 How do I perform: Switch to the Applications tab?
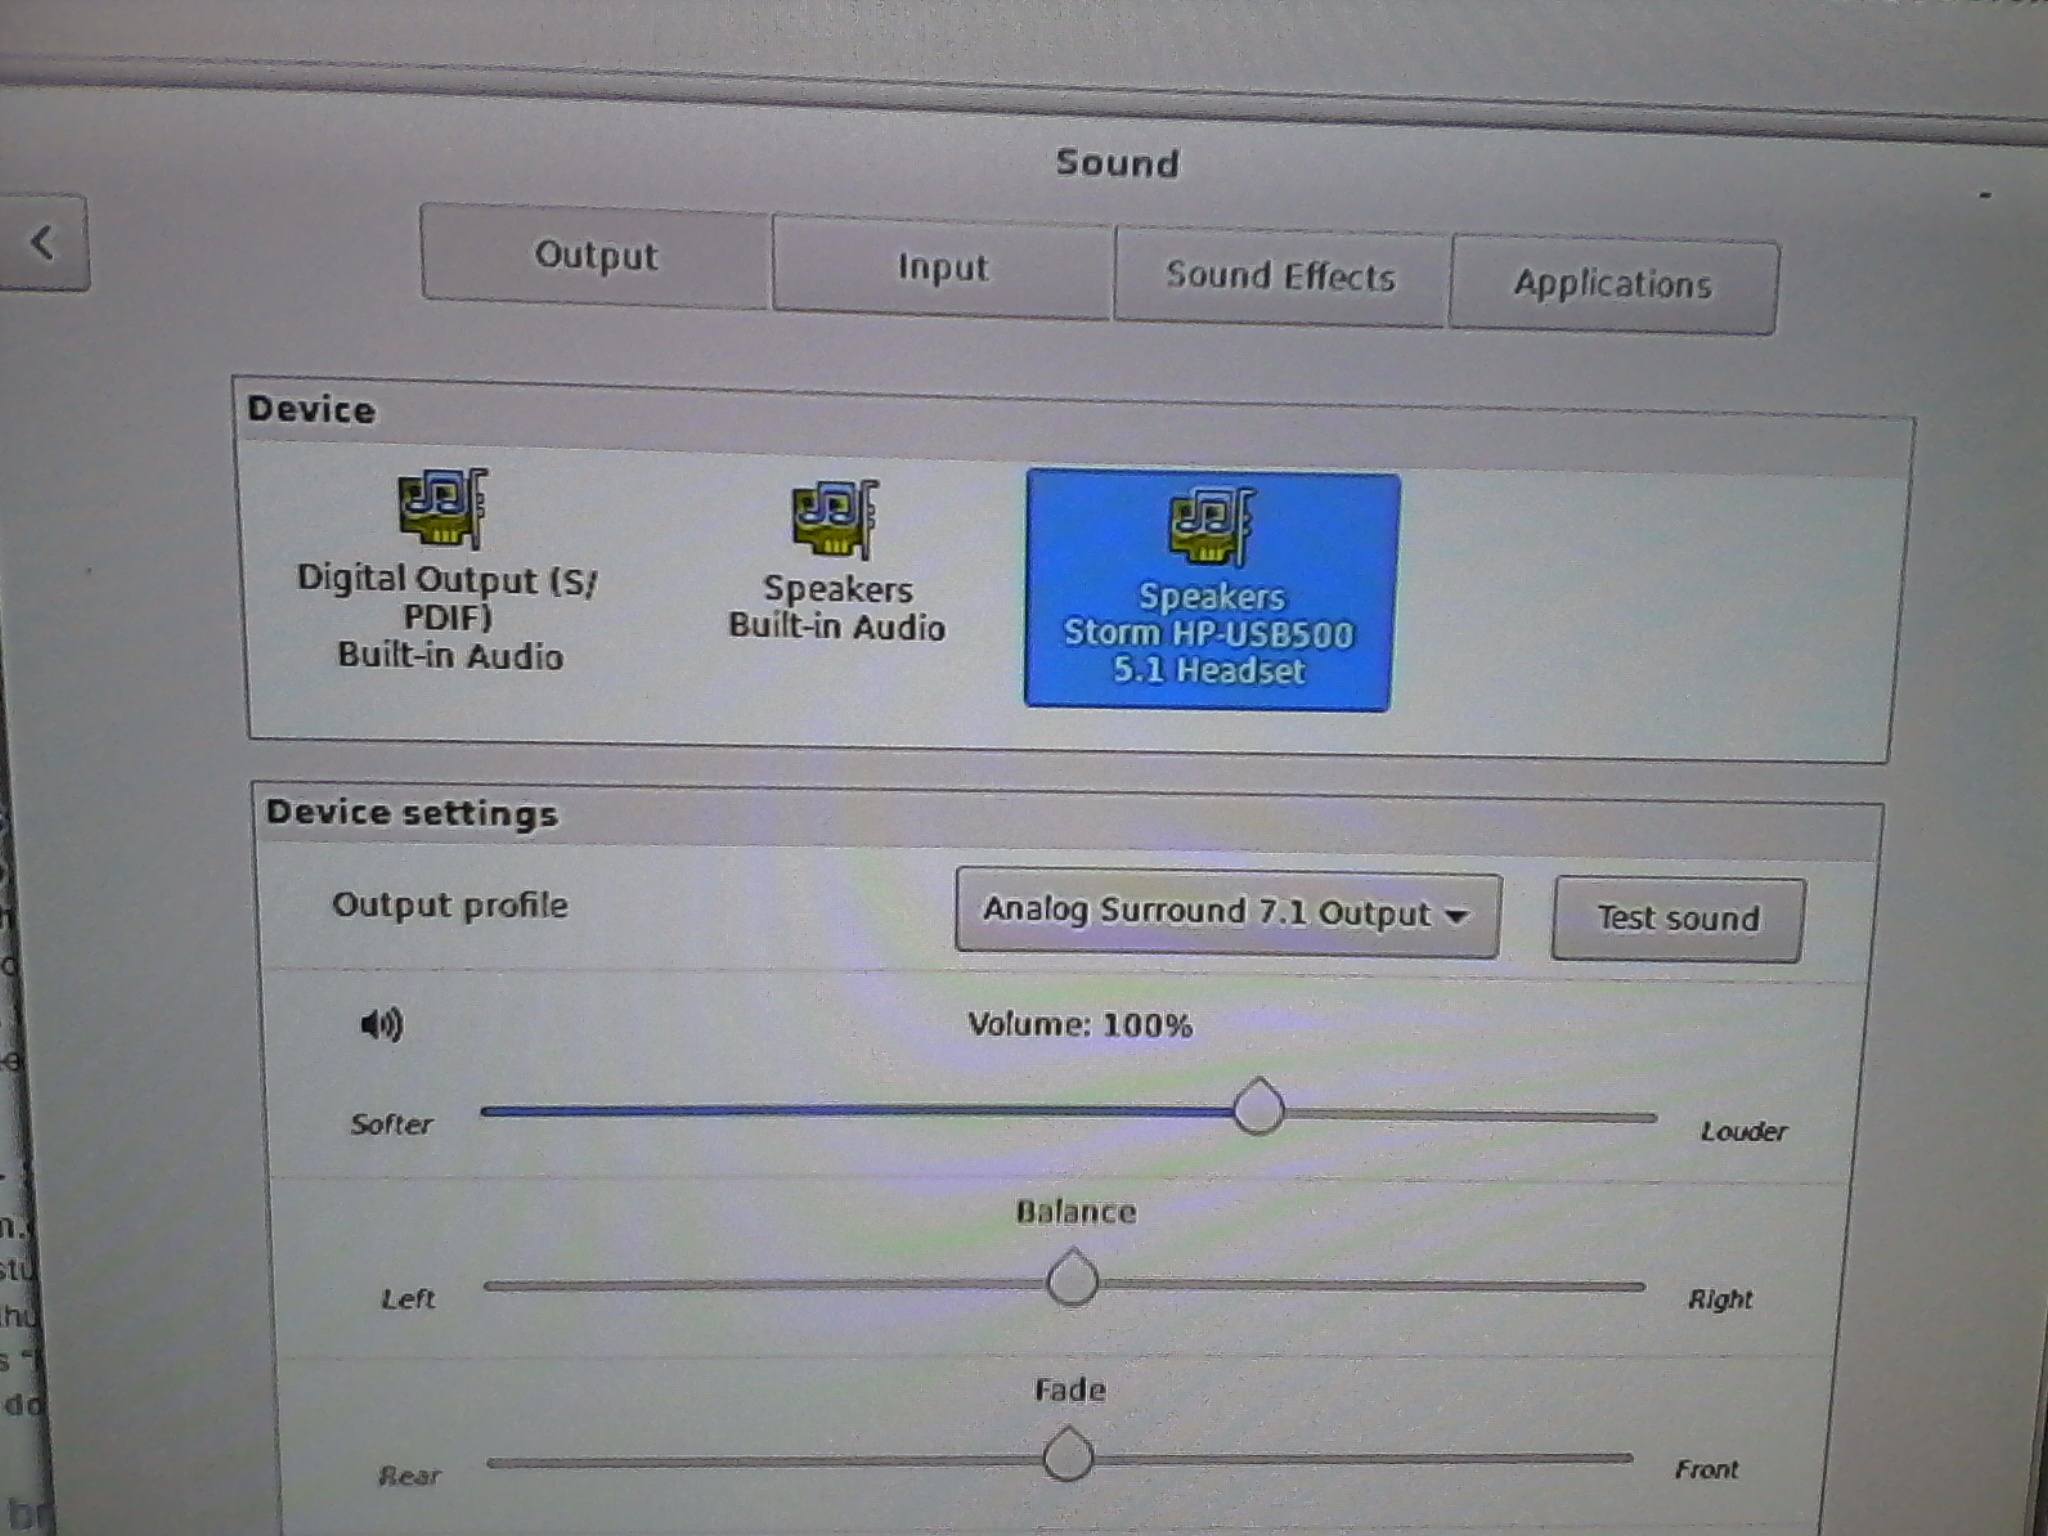click(1613, 285)
